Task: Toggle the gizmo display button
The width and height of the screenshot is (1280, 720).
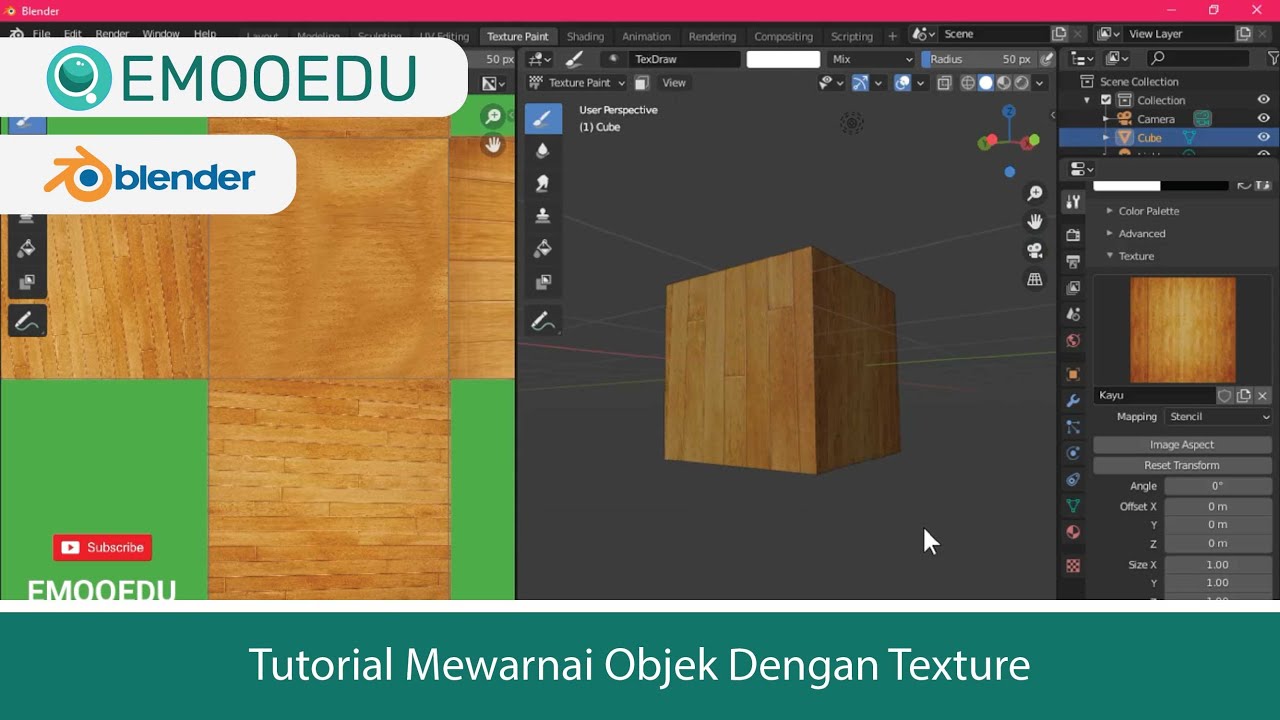Action: coord(860,83)
